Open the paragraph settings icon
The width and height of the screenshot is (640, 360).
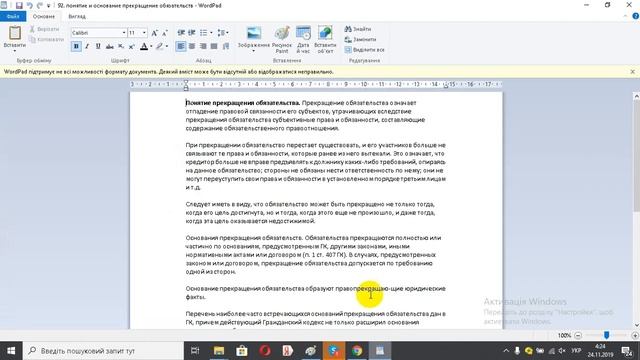point(226,47)
